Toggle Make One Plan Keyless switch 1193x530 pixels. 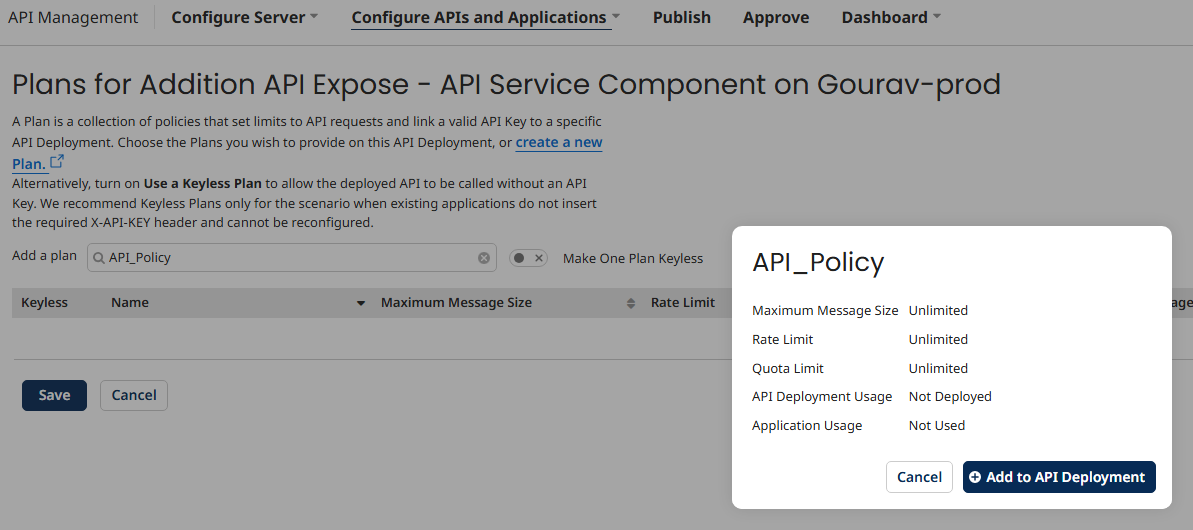528,258
